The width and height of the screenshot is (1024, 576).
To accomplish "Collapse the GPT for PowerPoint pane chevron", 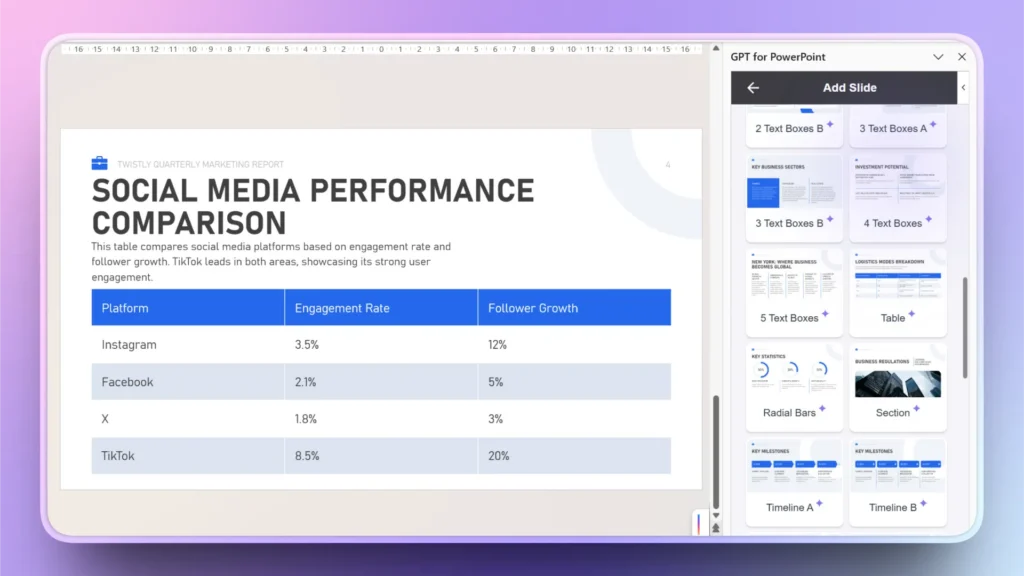I will point(938,57).
